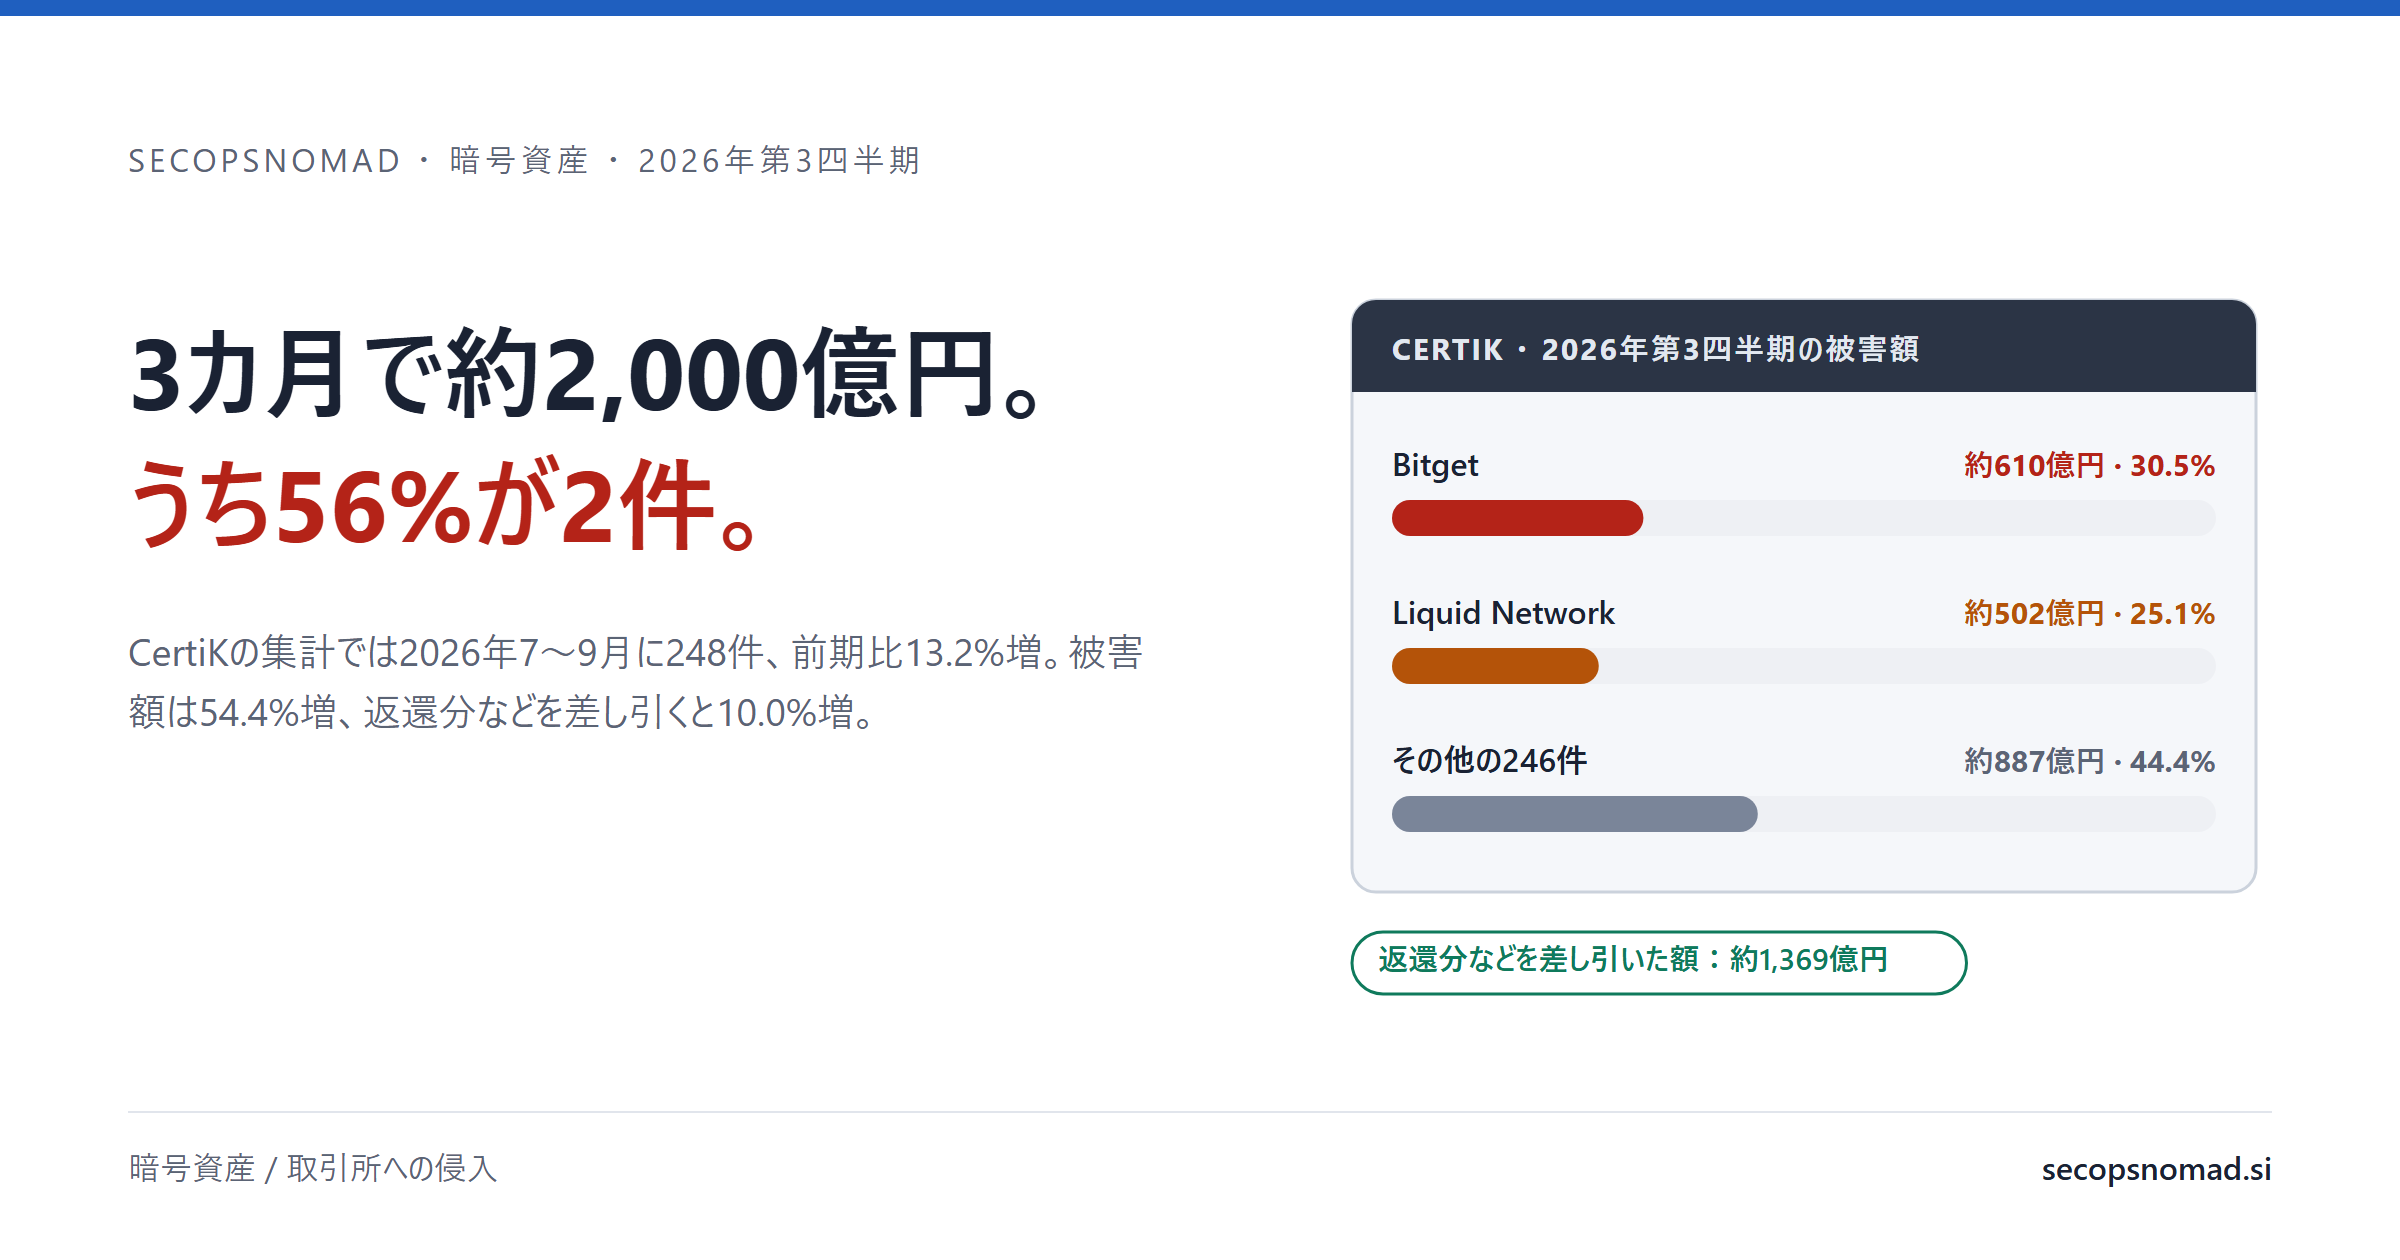Open the secopsnomad.si link in footer
Viewport: 2400px width, 1260px height.
point(2156,1168)
